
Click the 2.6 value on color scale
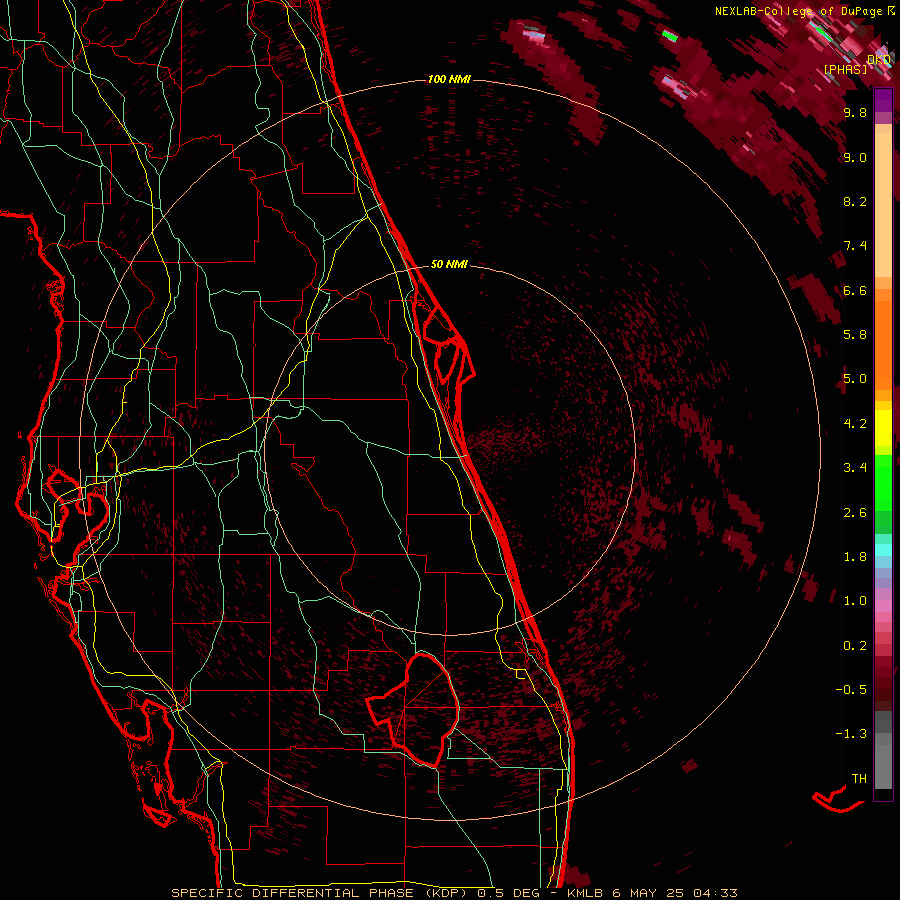(855, 512)
